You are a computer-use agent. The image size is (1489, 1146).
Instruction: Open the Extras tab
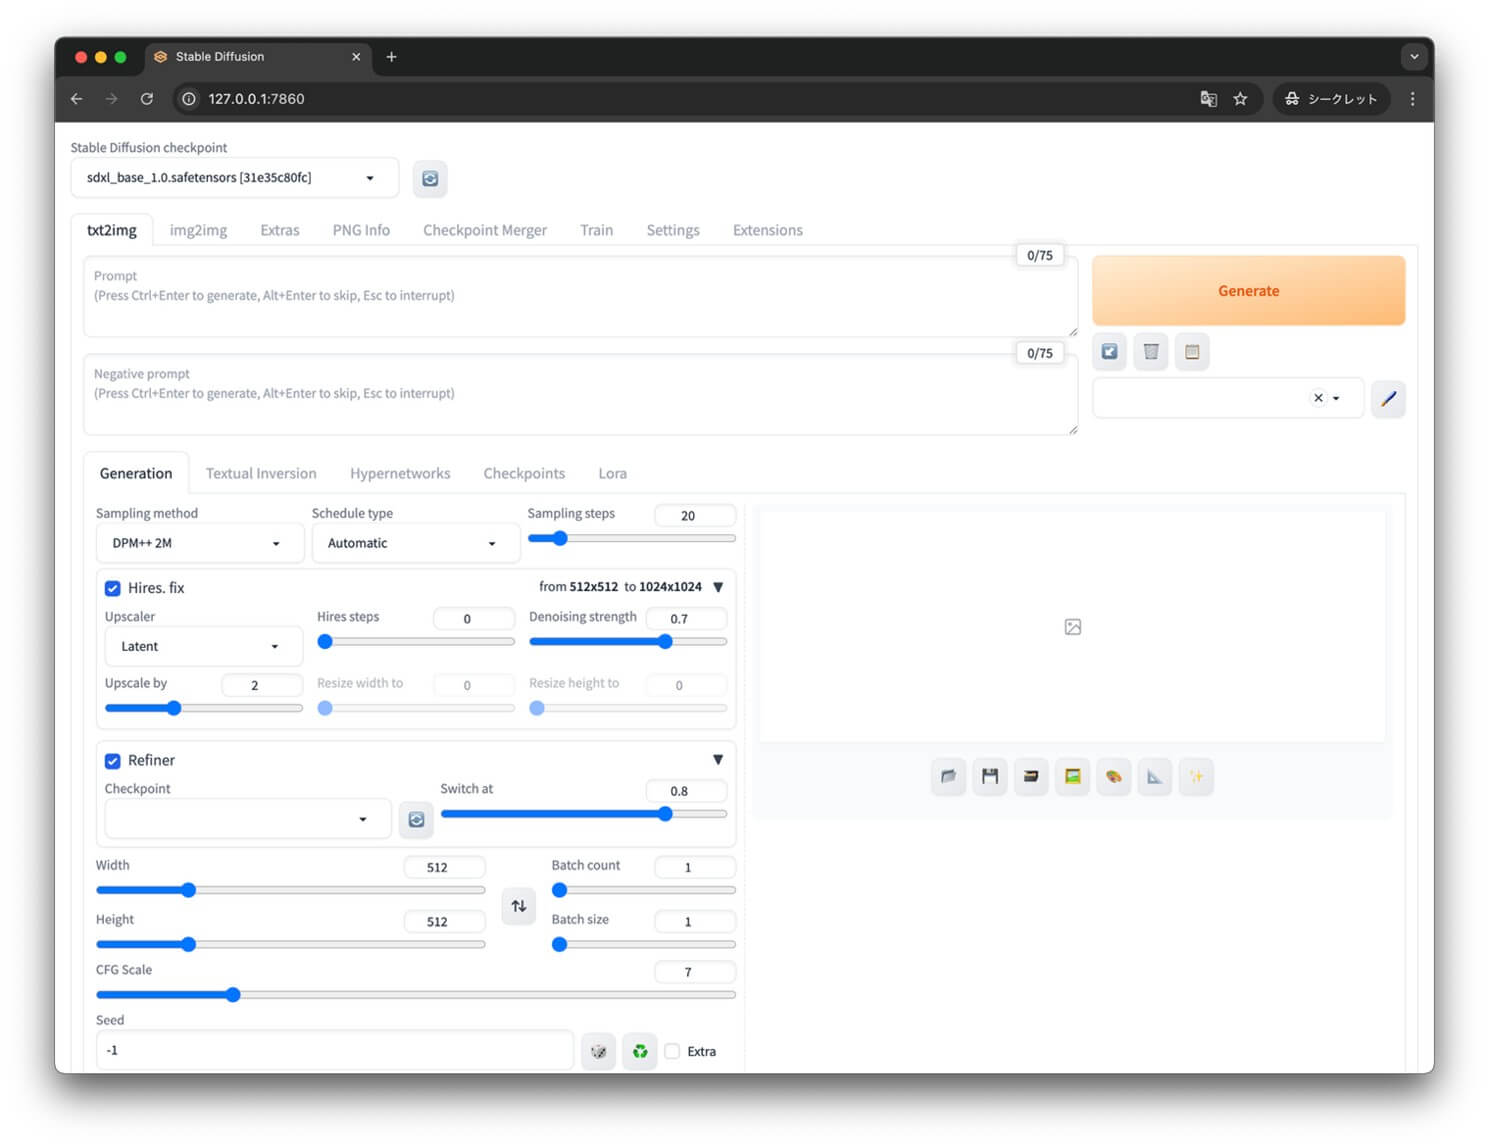point(280,230)
